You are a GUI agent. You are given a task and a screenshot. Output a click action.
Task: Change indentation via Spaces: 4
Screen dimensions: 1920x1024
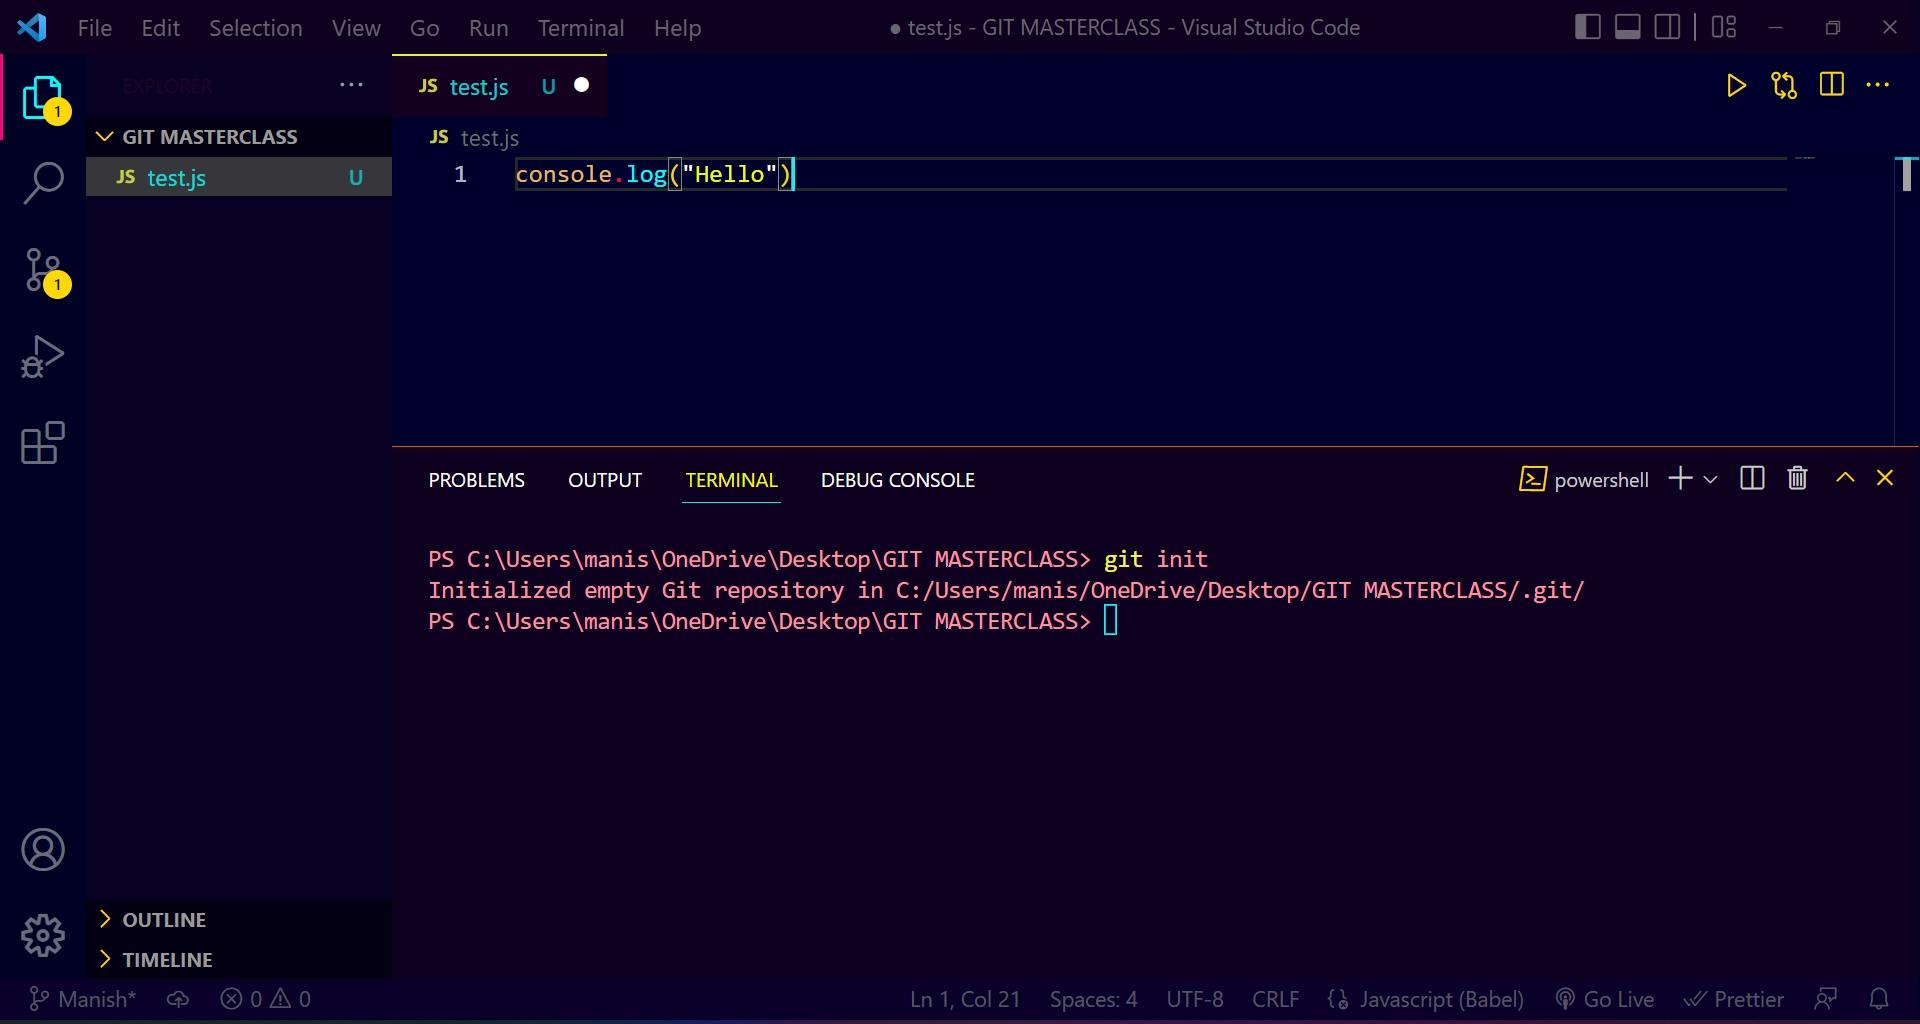[1093, 999]
